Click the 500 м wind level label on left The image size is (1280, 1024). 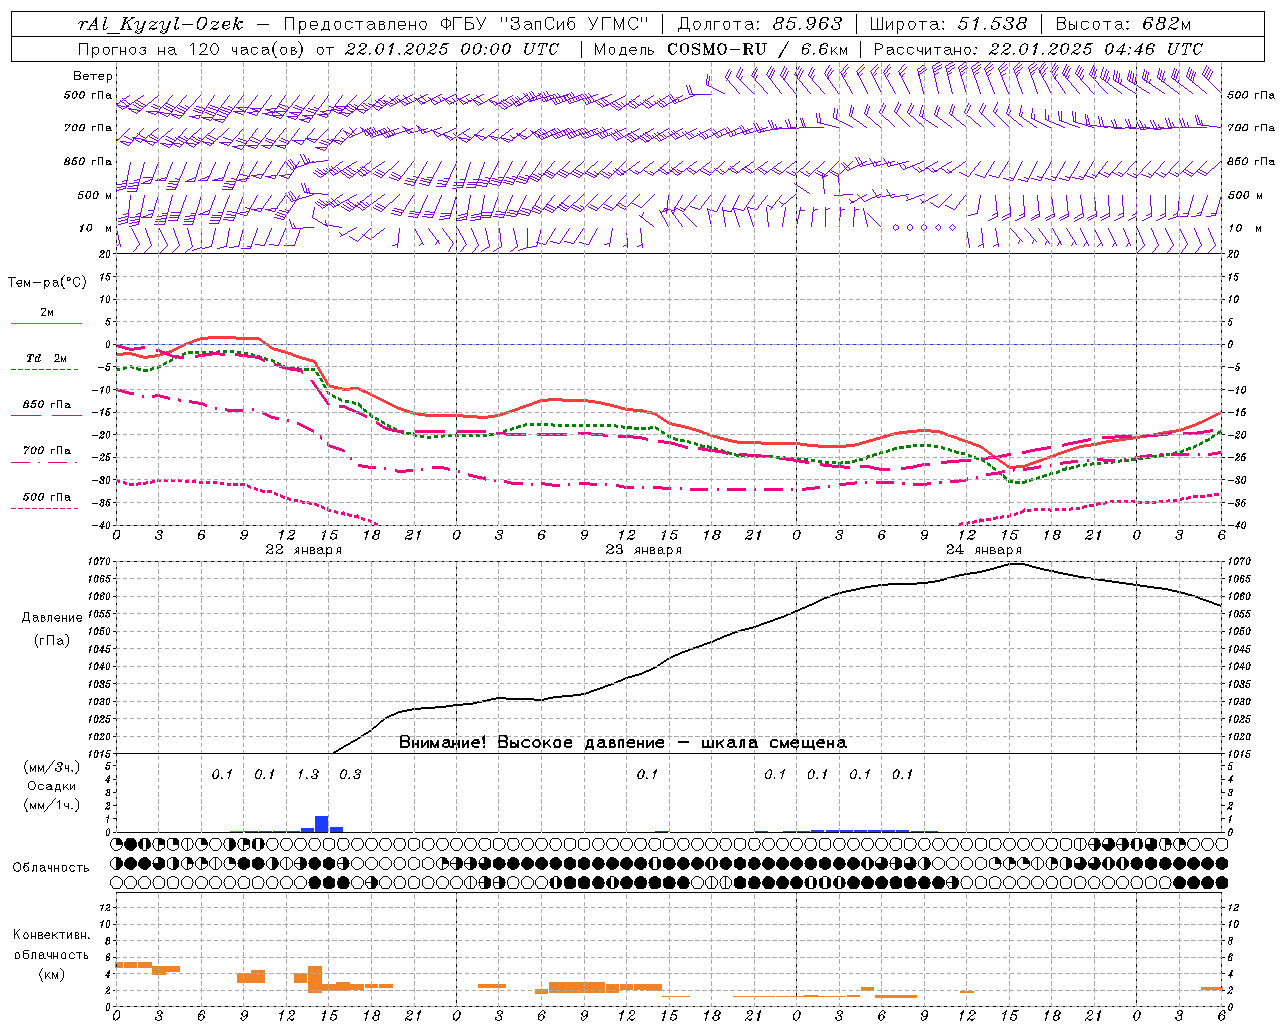coord(95,195)
